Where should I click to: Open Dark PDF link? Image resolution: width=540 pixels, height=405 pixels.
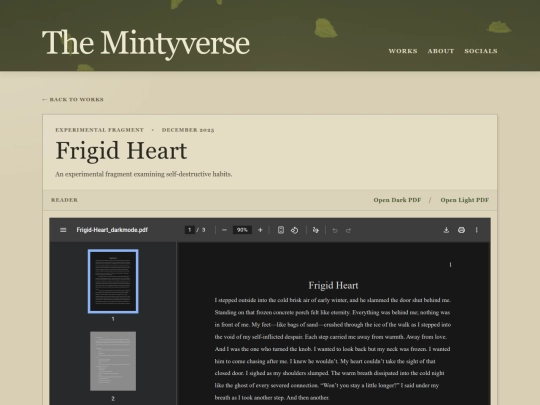click(x=397, y=200)
